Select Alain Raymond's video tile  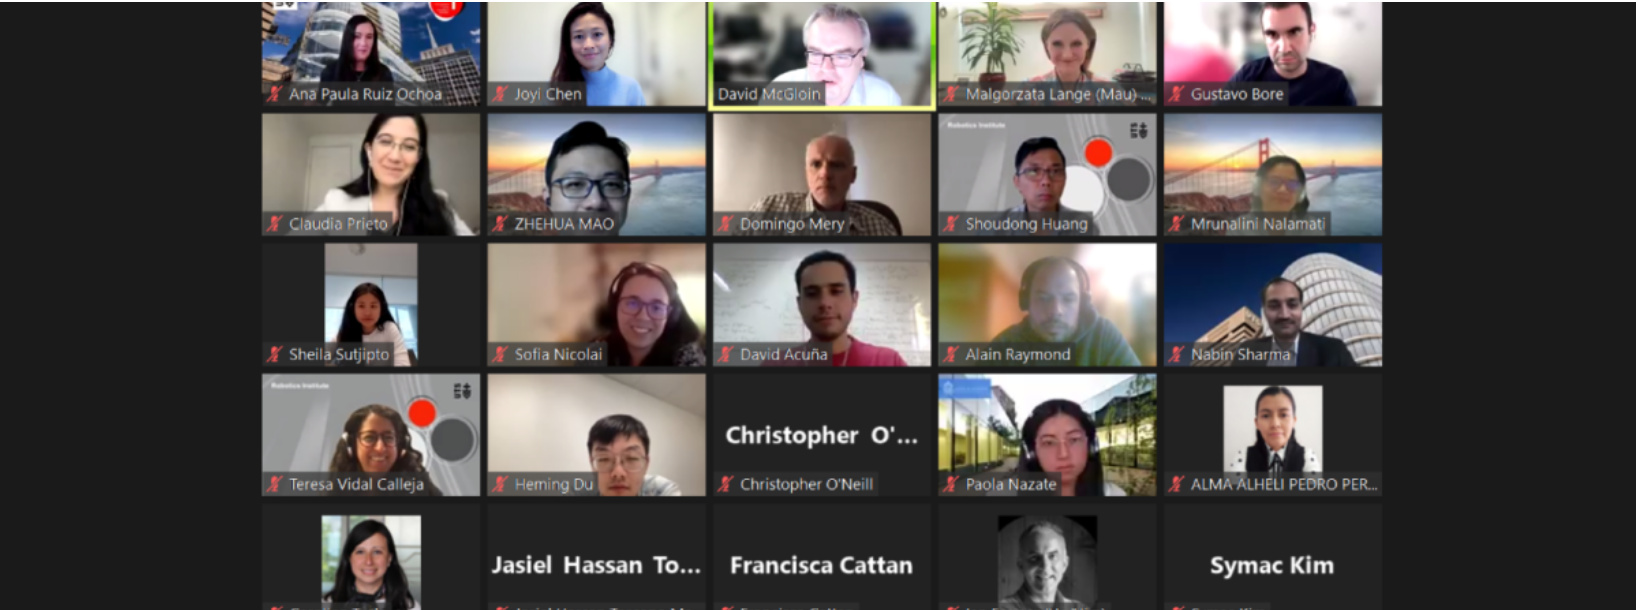(x=1047, y=305)
